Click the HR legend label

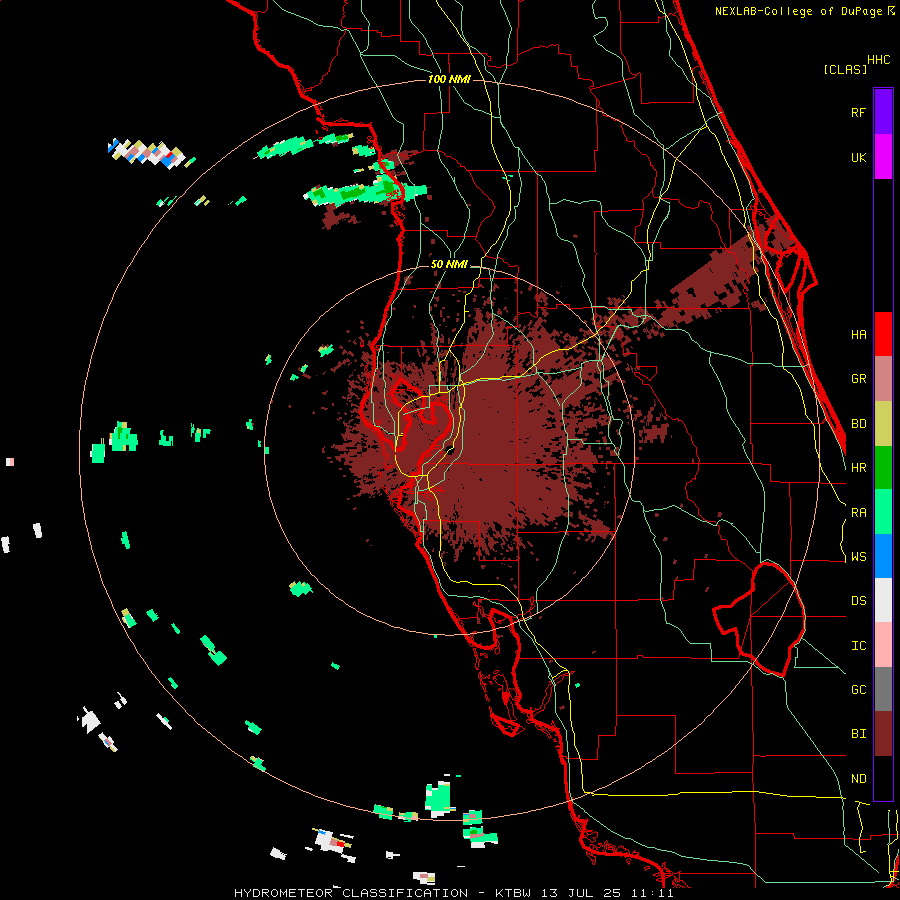(x=858, y=468)
